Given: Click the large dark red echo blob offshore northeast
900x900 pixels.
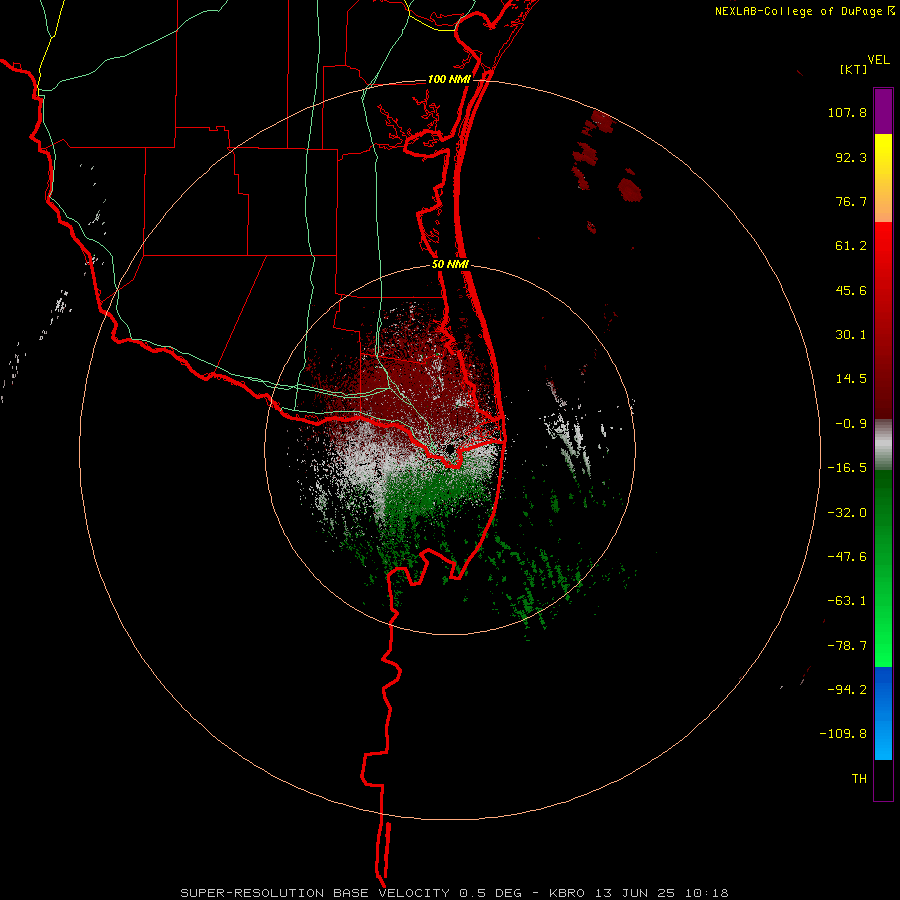Looking at the screenshot, I should click(630, 189).
